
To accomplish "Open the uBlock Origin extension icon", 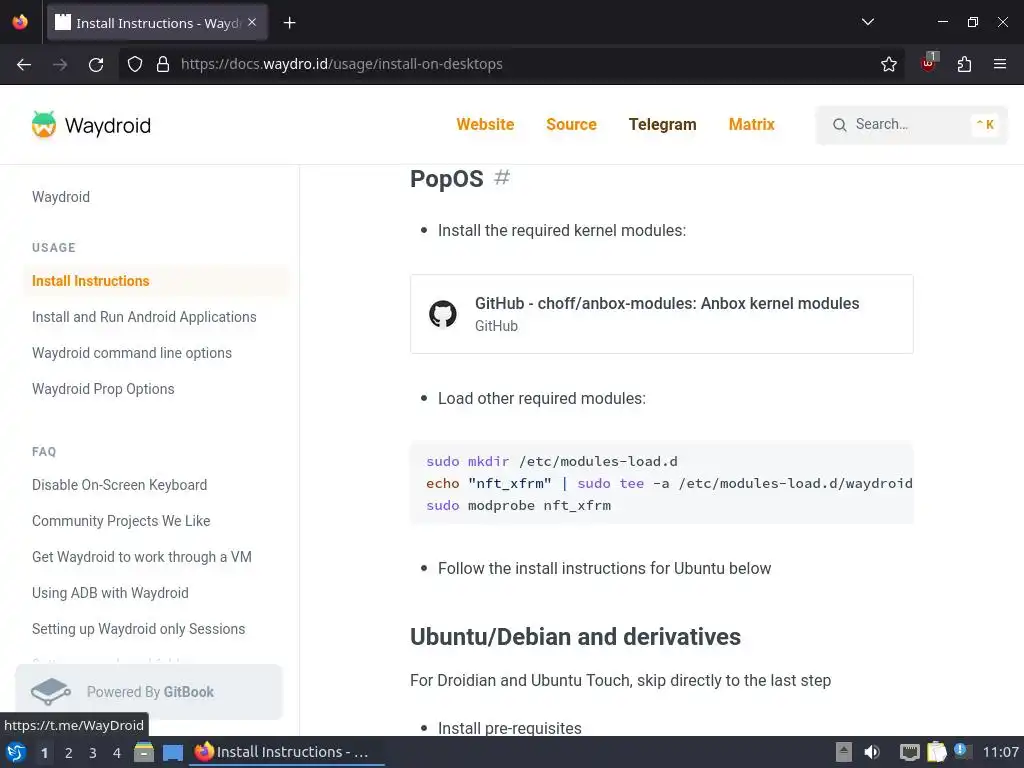I will tap(929, 63).
